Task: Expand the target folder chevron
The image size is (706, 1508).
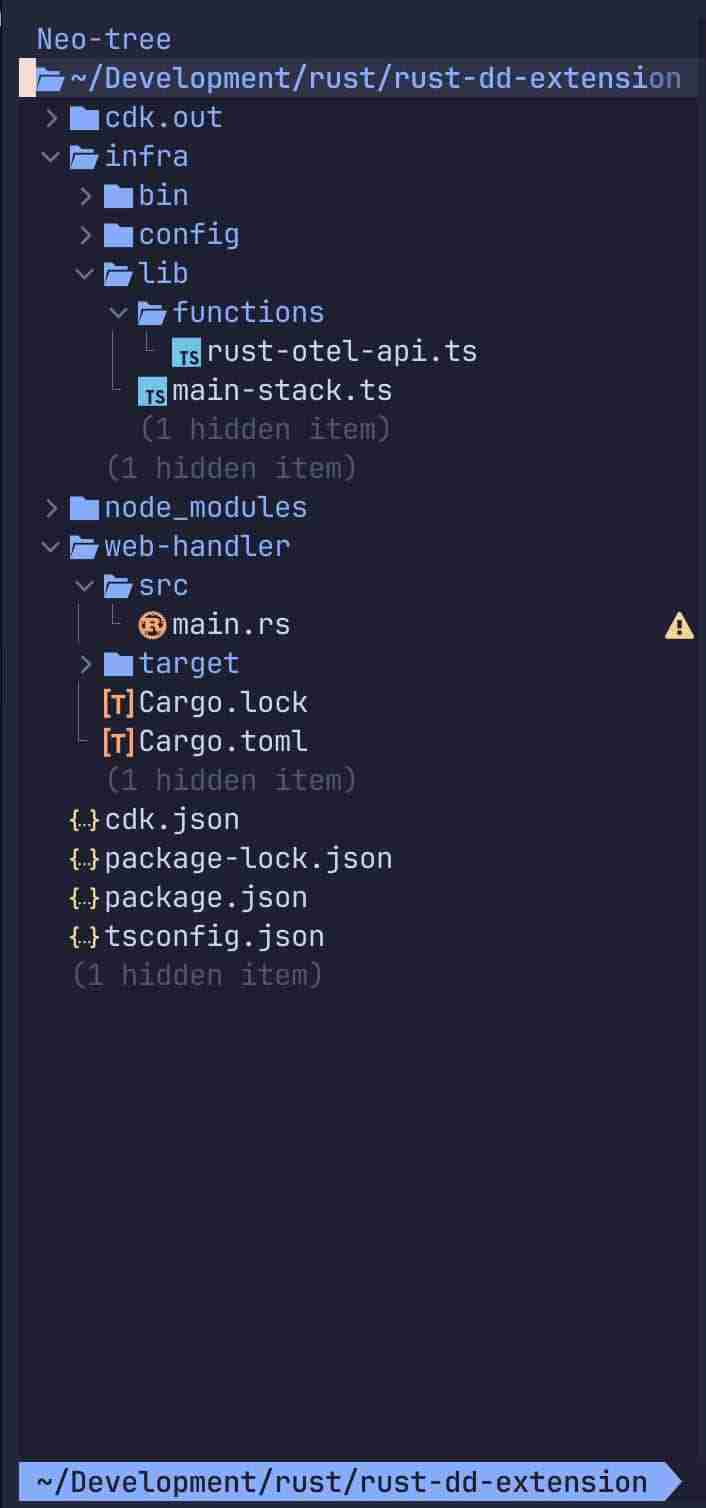Action: tap(85, 664)
